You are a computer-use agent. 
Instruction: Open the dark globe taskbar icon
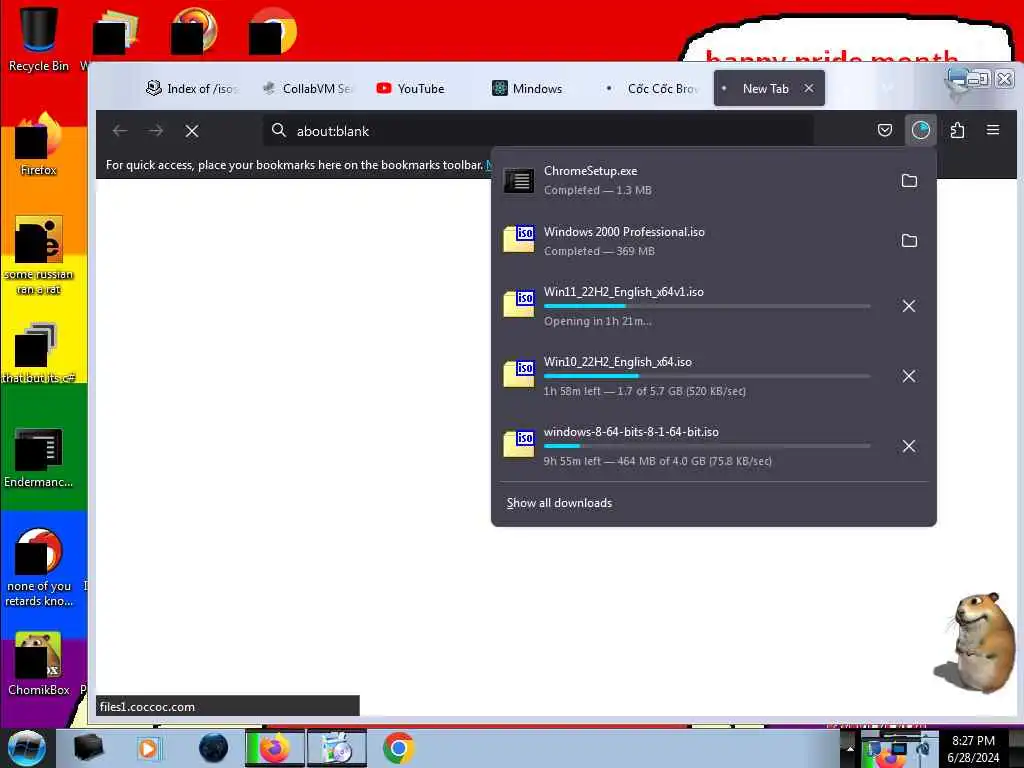[214, 748]
